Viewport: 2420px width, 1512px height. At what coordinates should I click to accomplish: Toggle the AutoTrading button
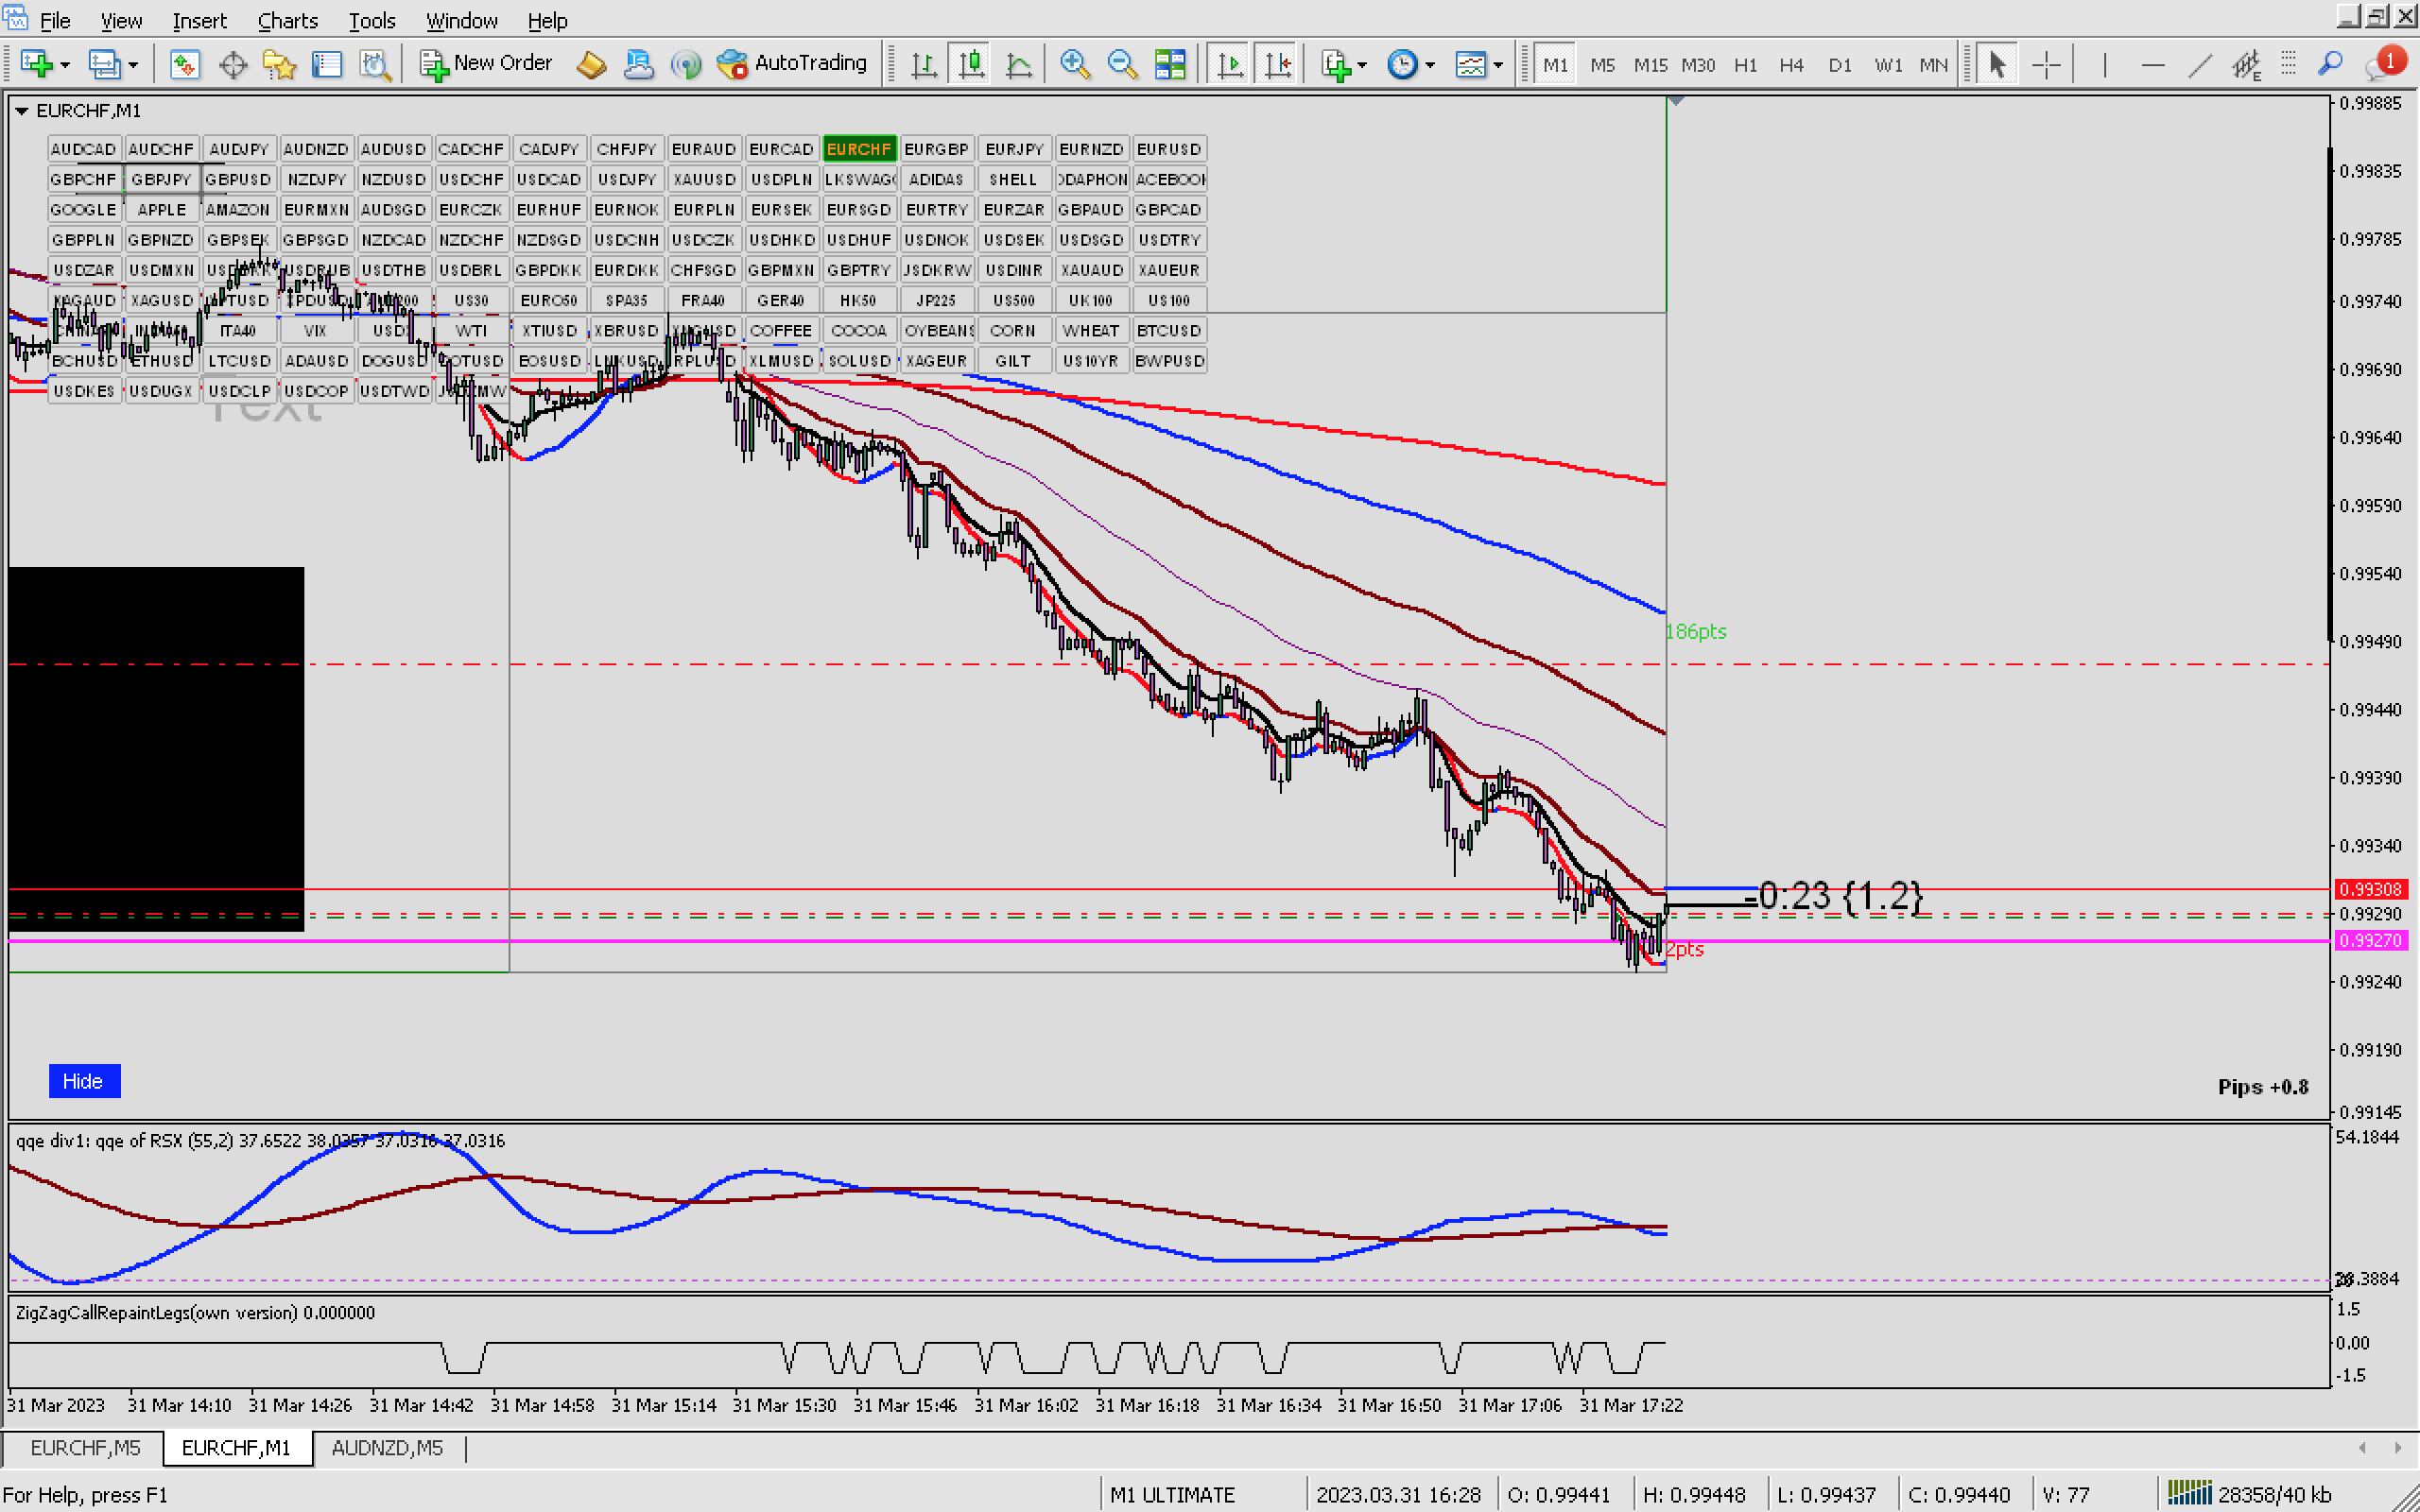[793, 64]
